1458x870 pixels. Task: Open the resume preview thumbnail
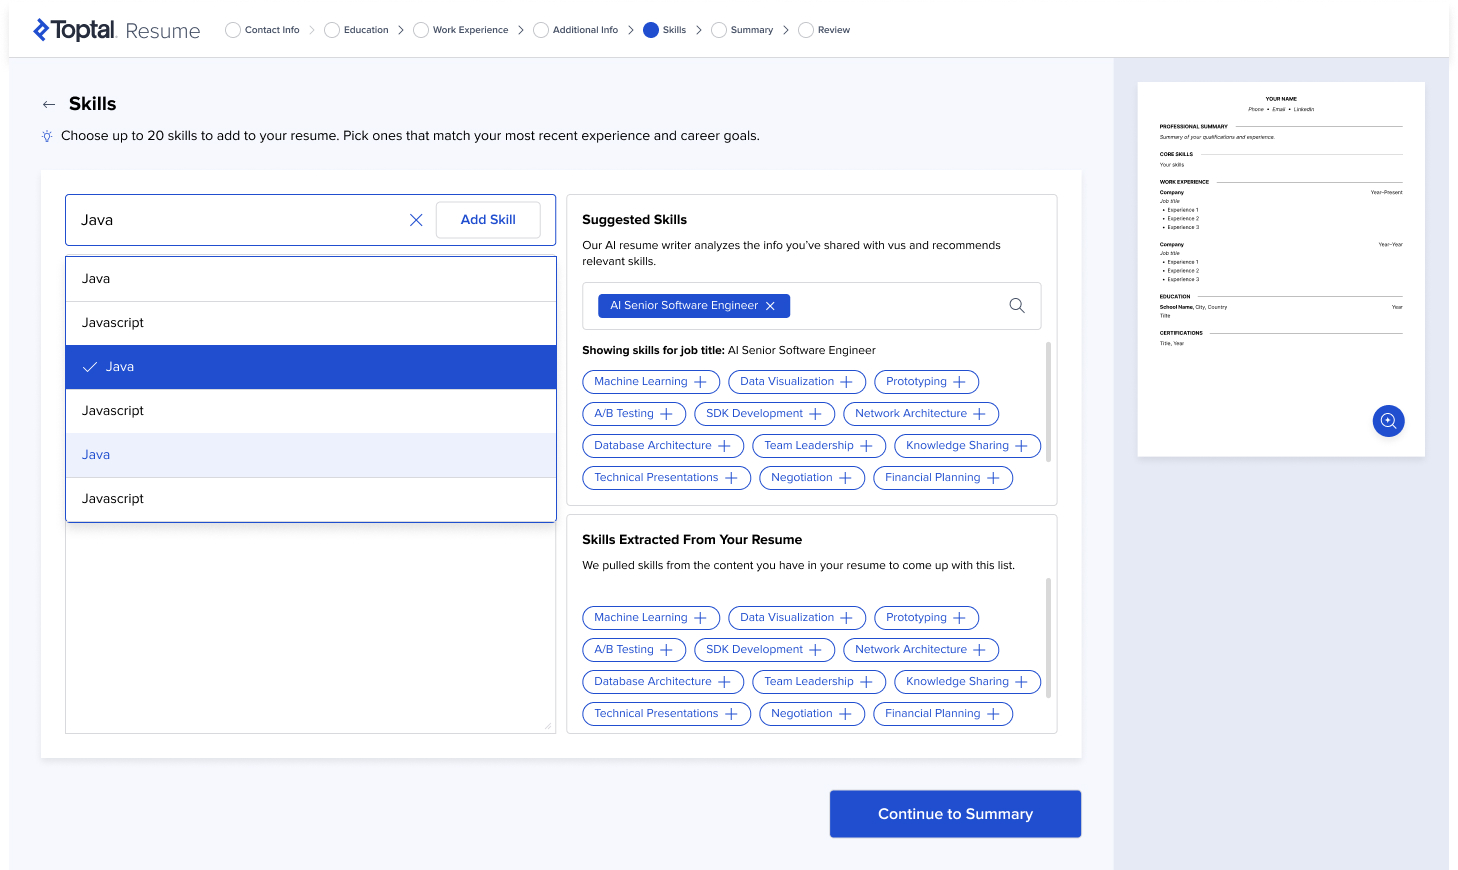point(1281,270)
